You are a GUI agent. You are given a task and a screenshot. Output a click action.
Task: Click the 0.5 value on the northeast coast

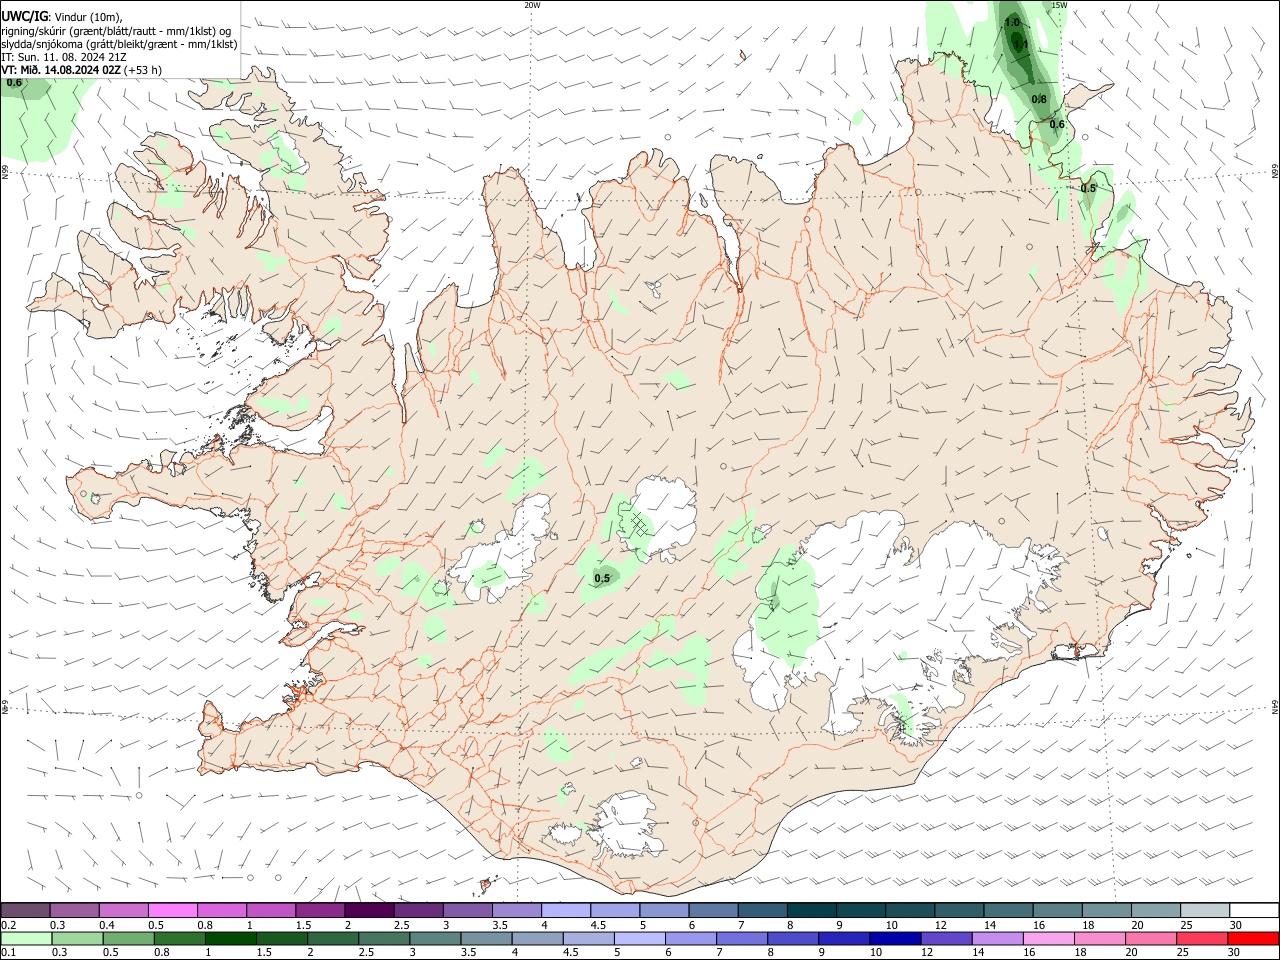point(1089,188)
